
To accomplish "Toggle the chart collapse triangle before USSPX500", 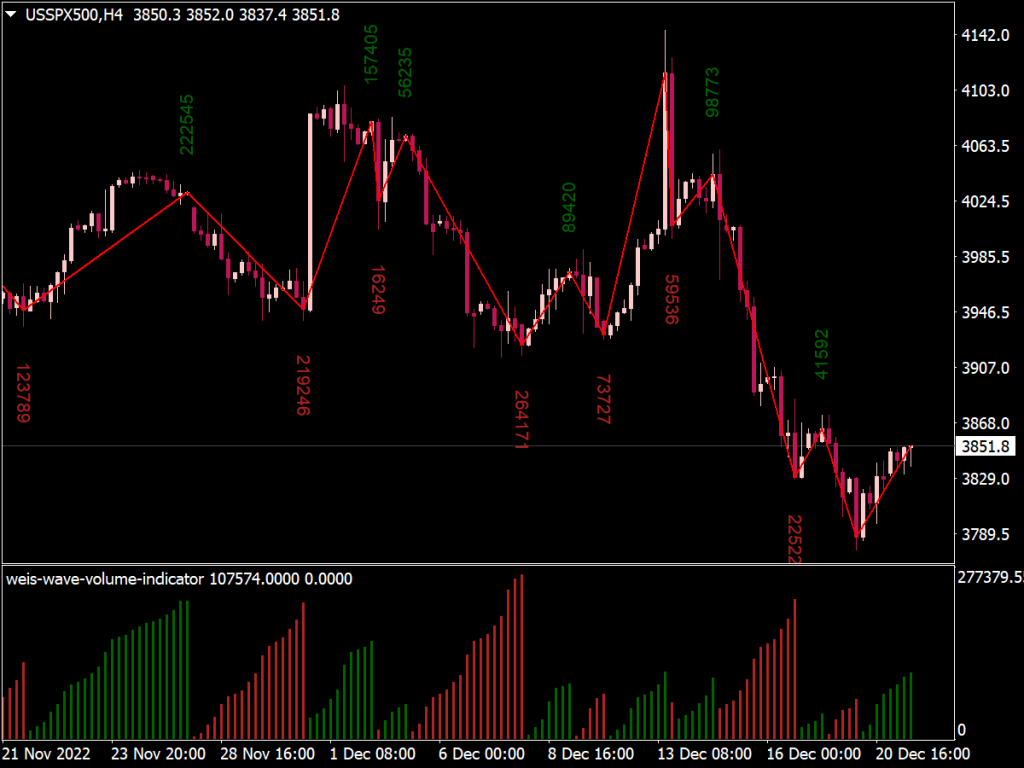I will pos(10,15).
